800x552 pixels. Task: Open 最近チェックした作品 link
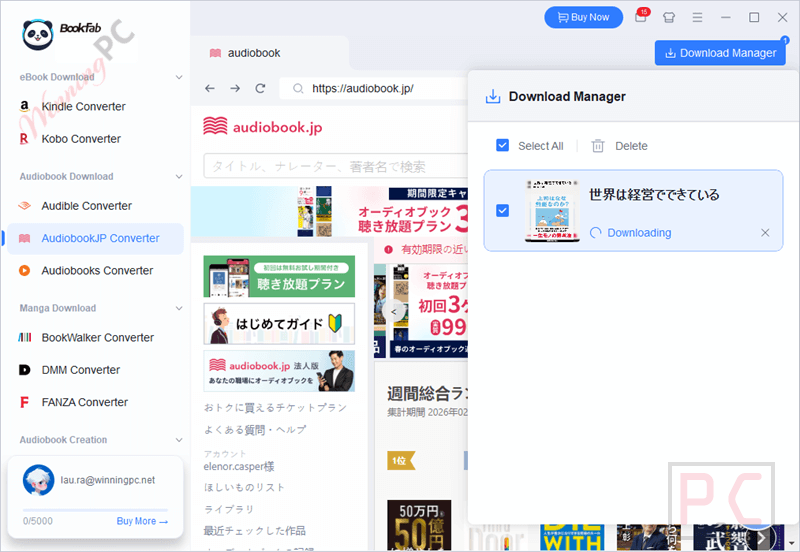coord(255,531)
